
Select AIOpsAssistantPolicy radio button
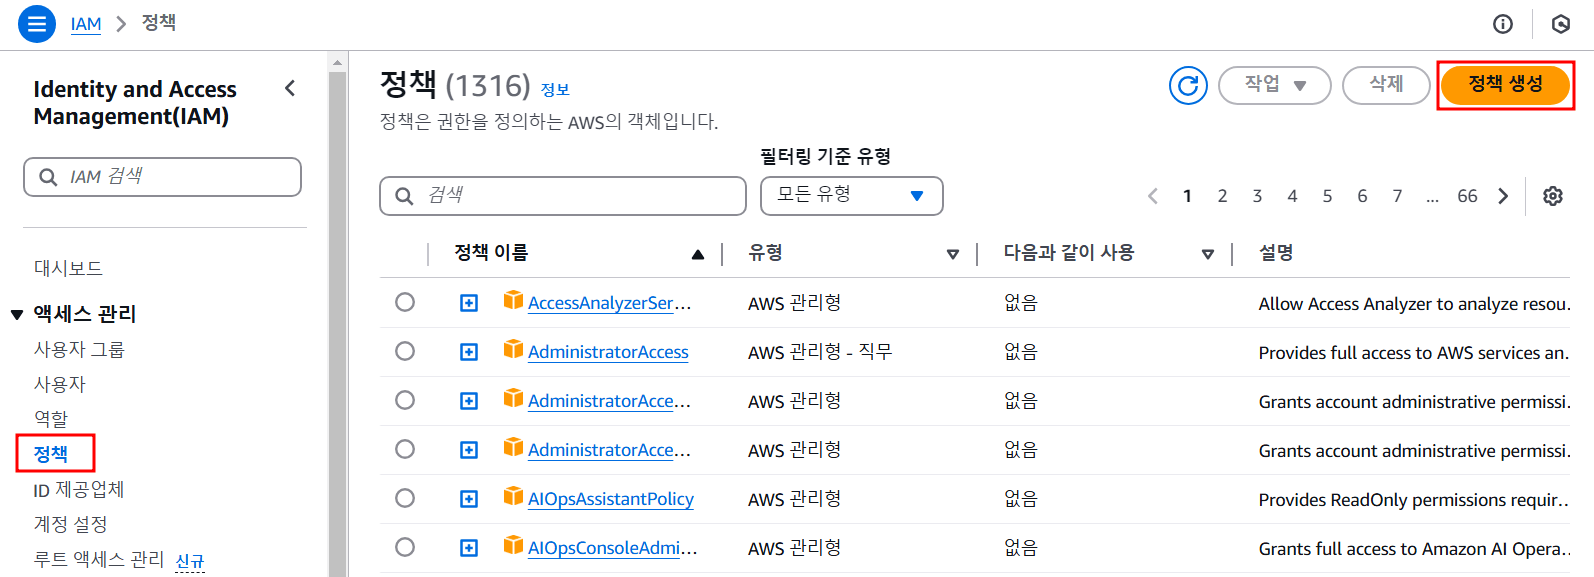(405, 498)
